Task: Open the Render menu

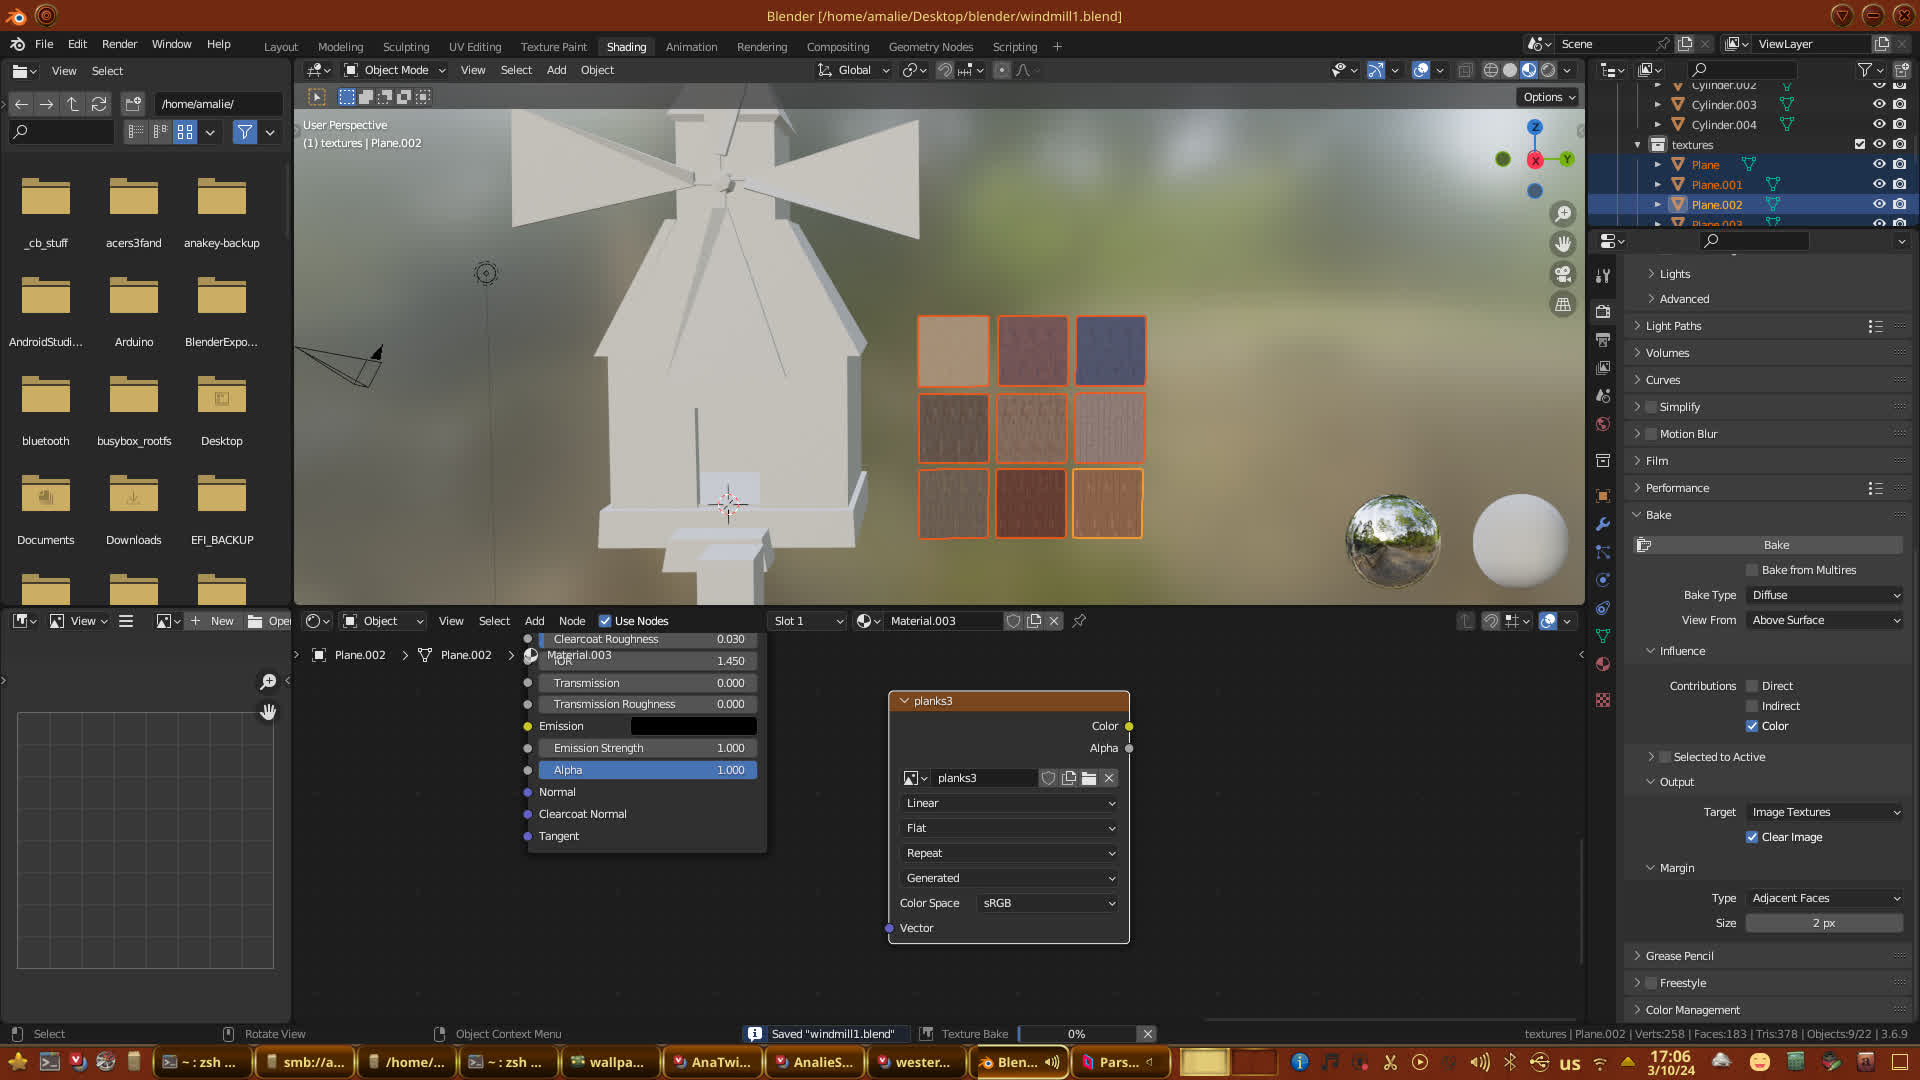Action: click(119, 44)
